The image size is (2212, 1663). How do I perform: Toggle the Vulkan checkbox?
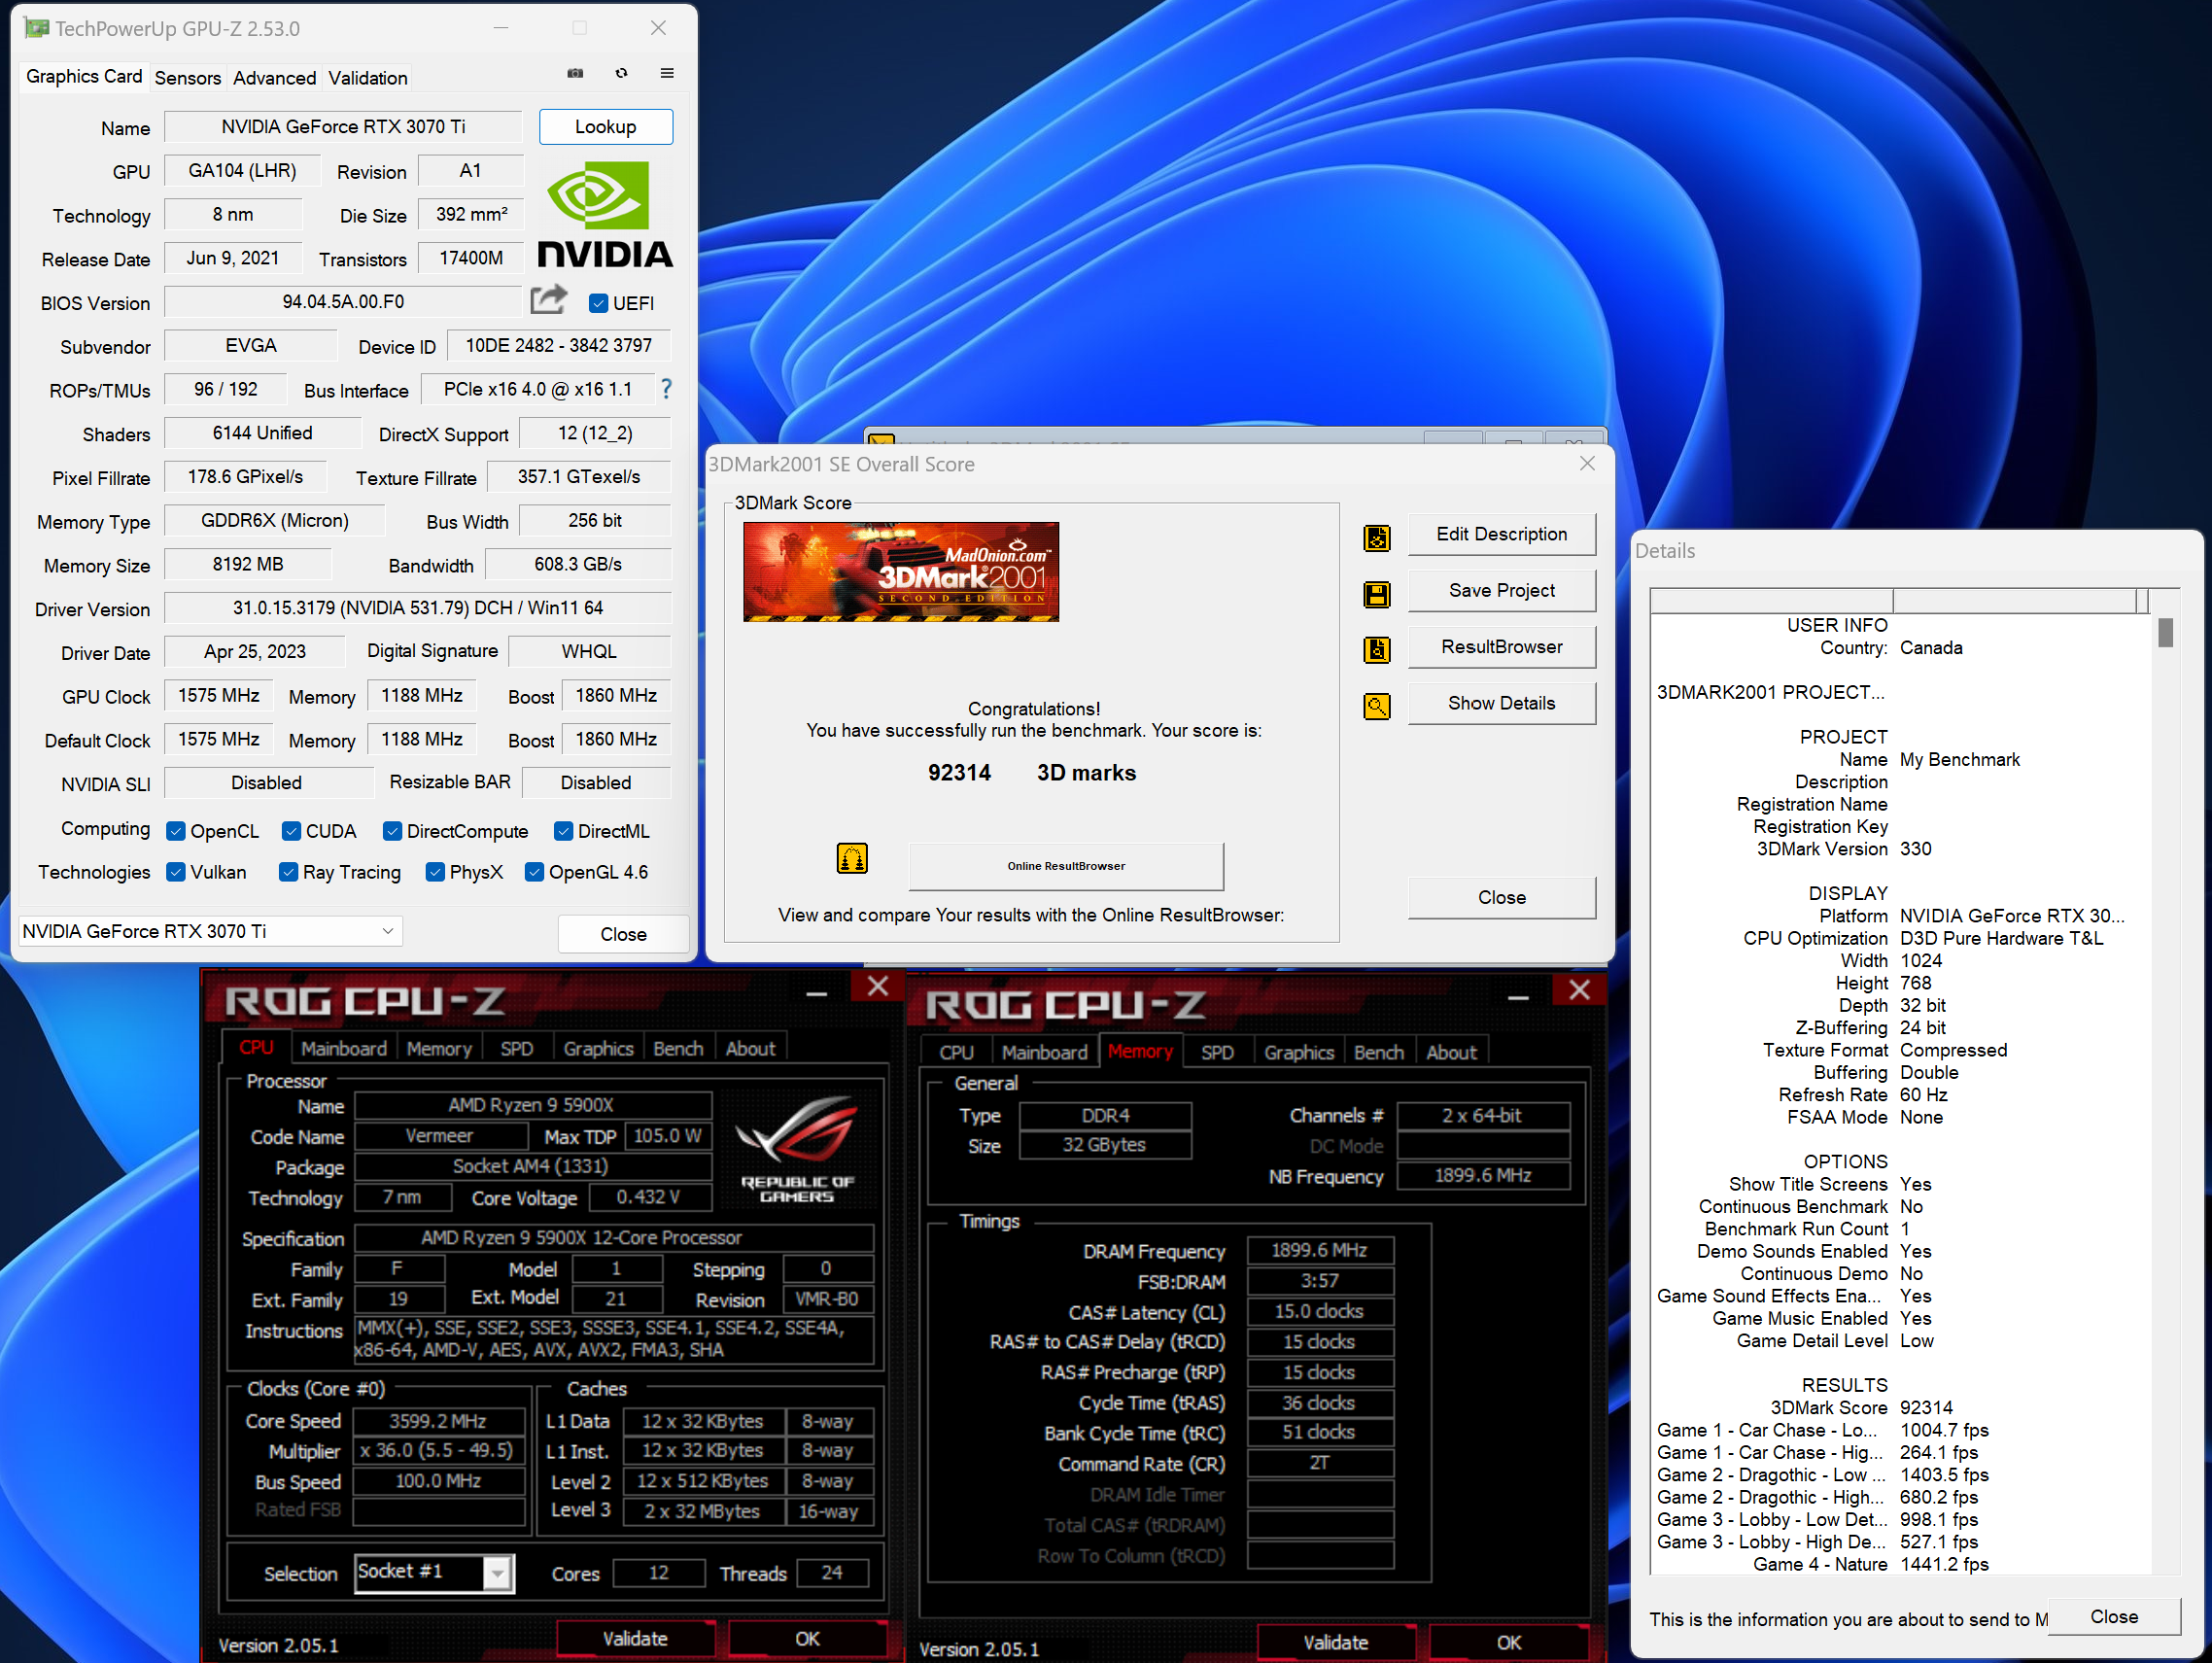pyautogui.click(x=176, y=872)
